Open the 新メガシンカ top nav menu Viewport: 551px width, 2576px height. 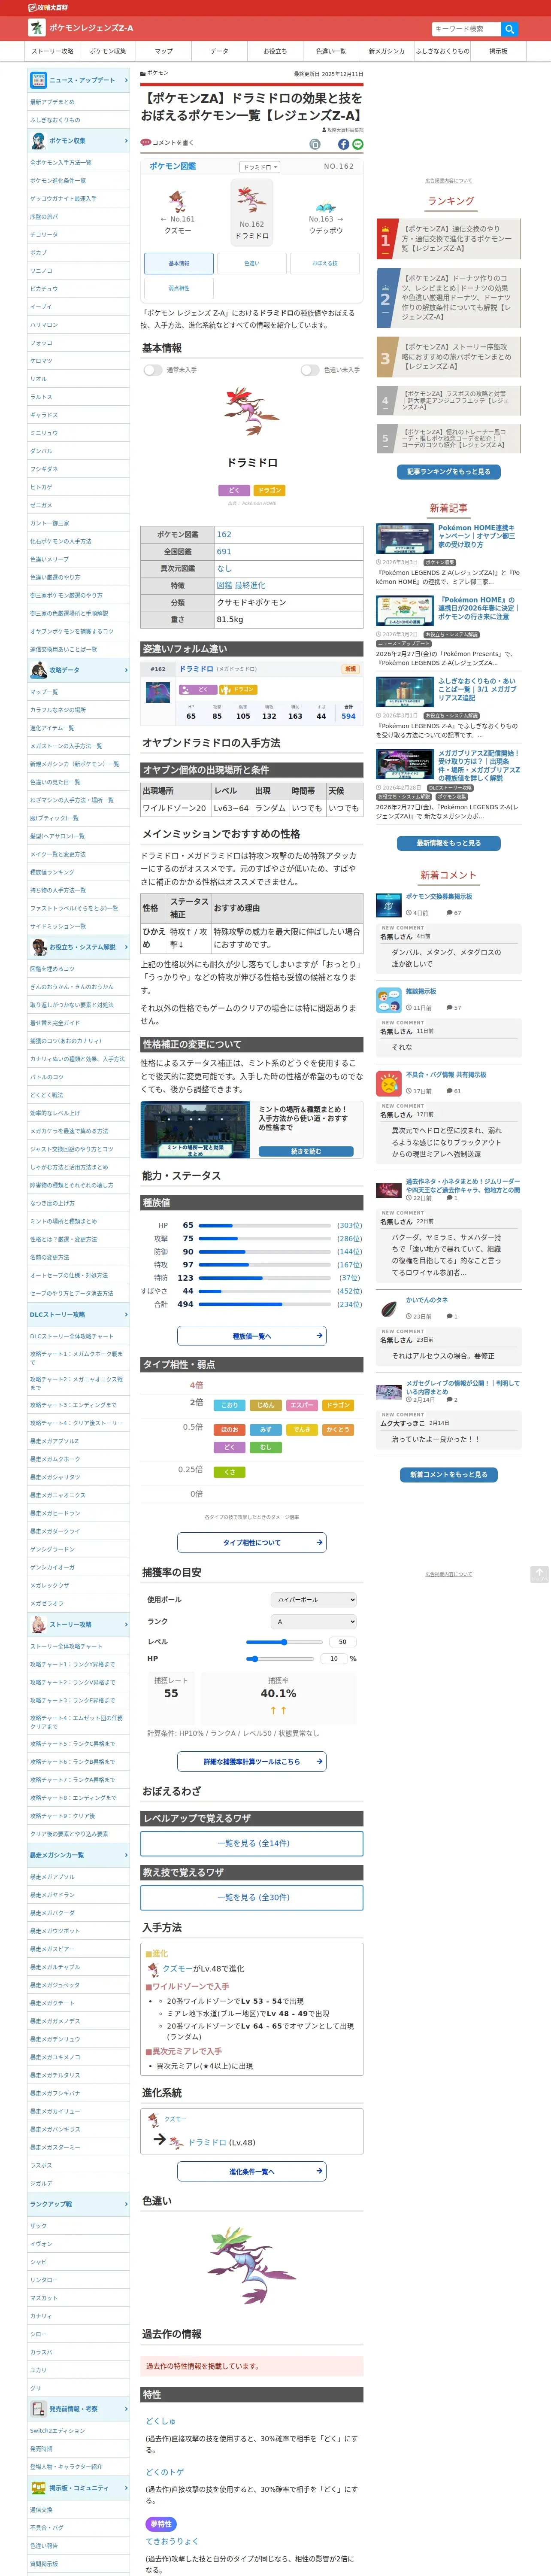click(387, 51)
